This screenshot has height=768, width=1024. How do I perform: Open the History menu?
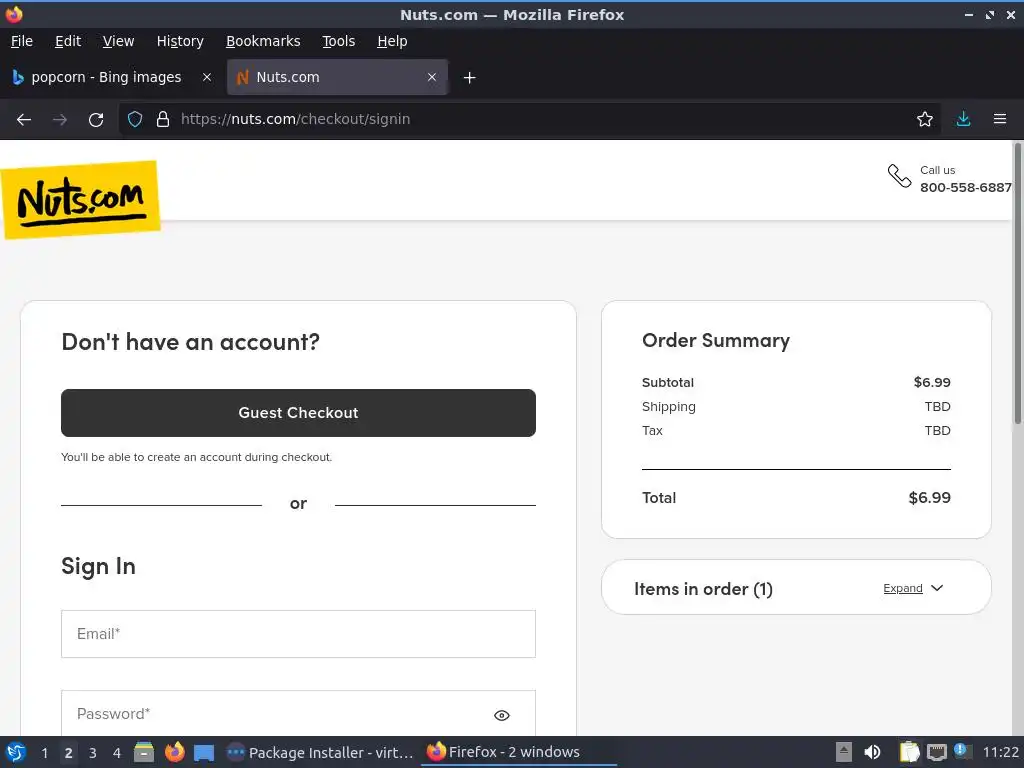180,41
